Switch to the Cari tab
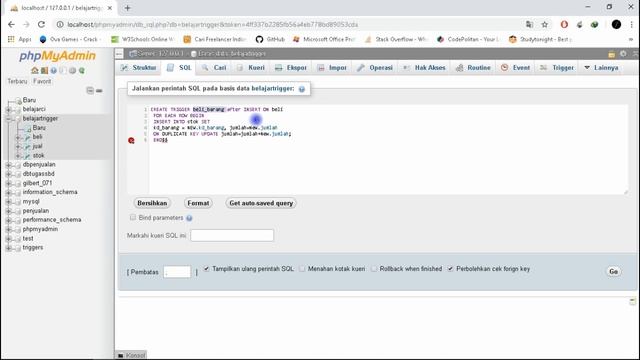This screenshot has height=360, width=640. coord(214,68)
